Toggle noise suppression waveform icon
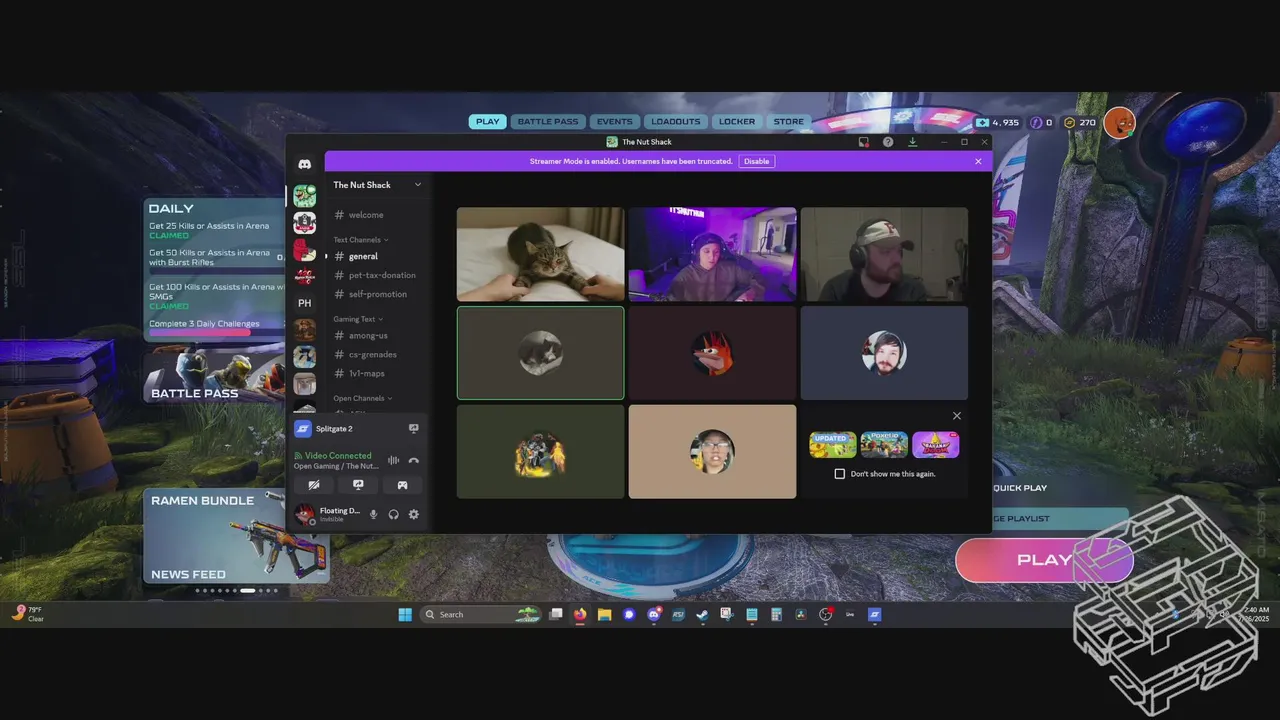Screen dimensions: 1280x720 (x=393, y=460)
